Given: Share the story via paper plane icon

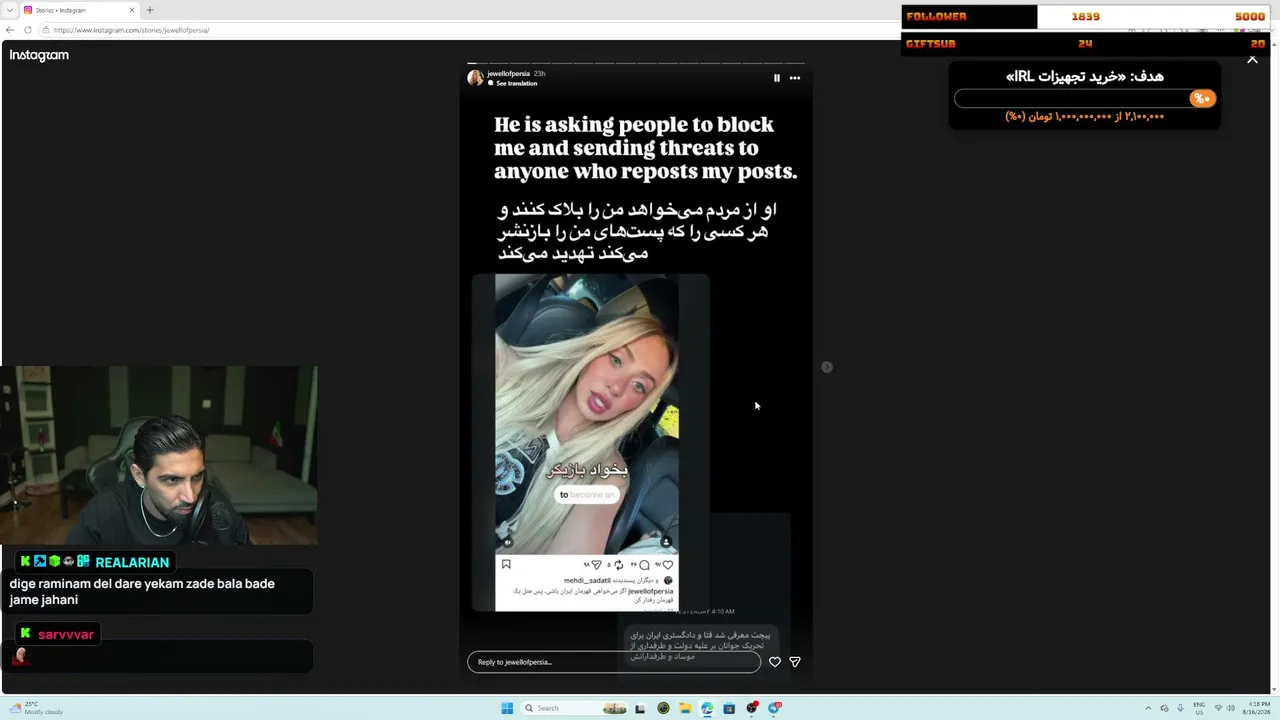Looking at the screenshot, I should click(795, 662).
